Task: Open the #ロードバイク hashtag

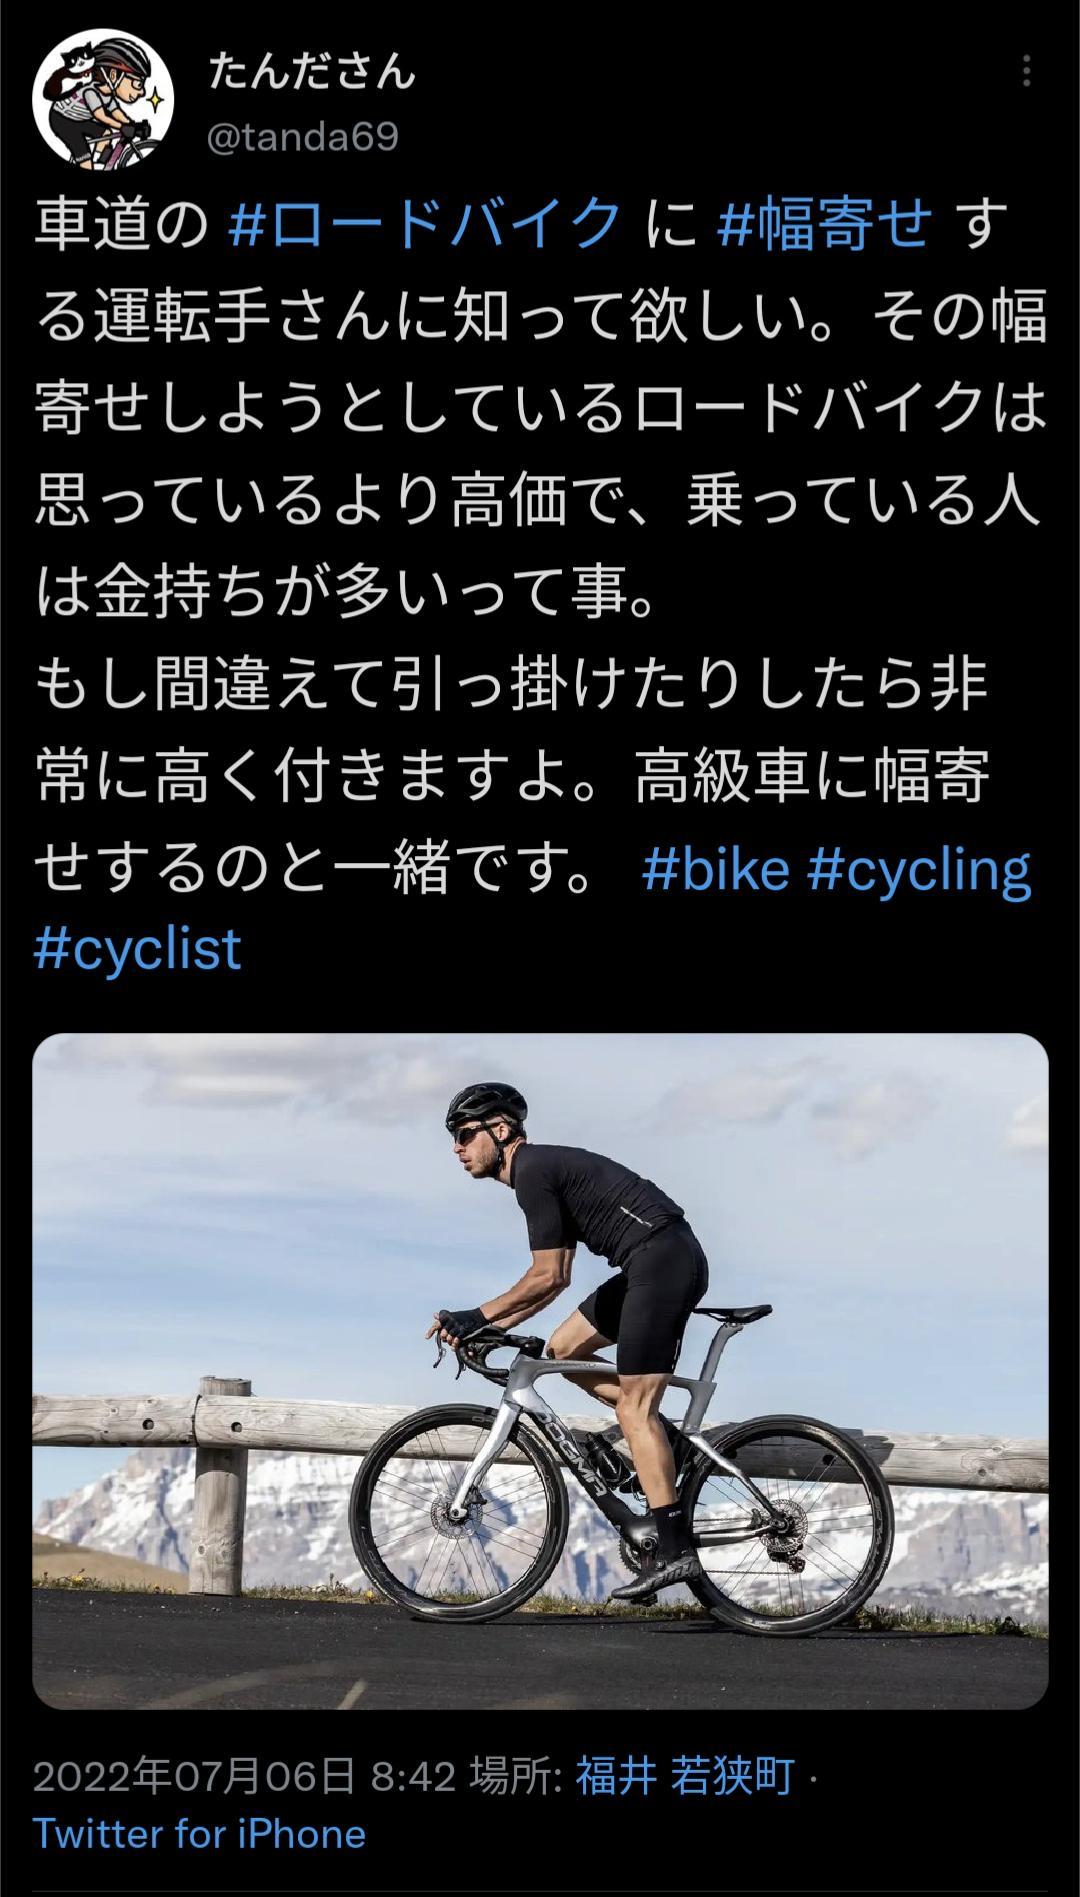Action: [x=425, y=223]
